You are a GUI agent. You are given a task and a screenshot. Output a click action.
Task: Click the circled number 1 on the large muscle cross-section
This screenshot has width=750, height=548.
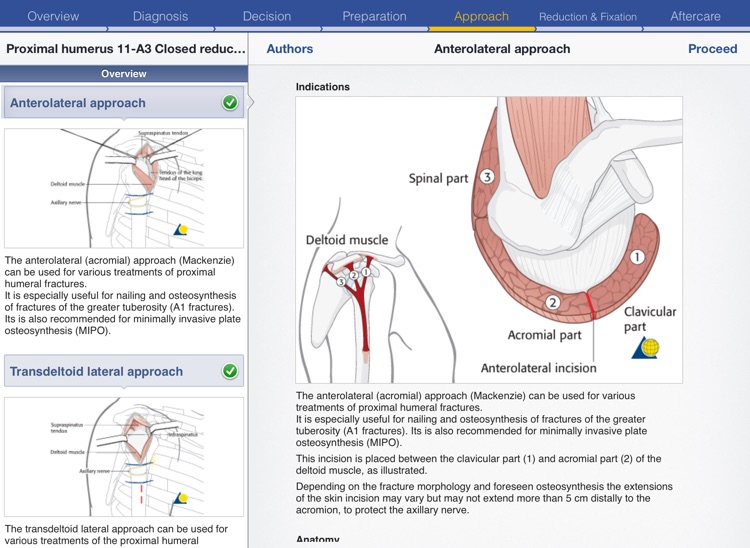pos(637,257)
